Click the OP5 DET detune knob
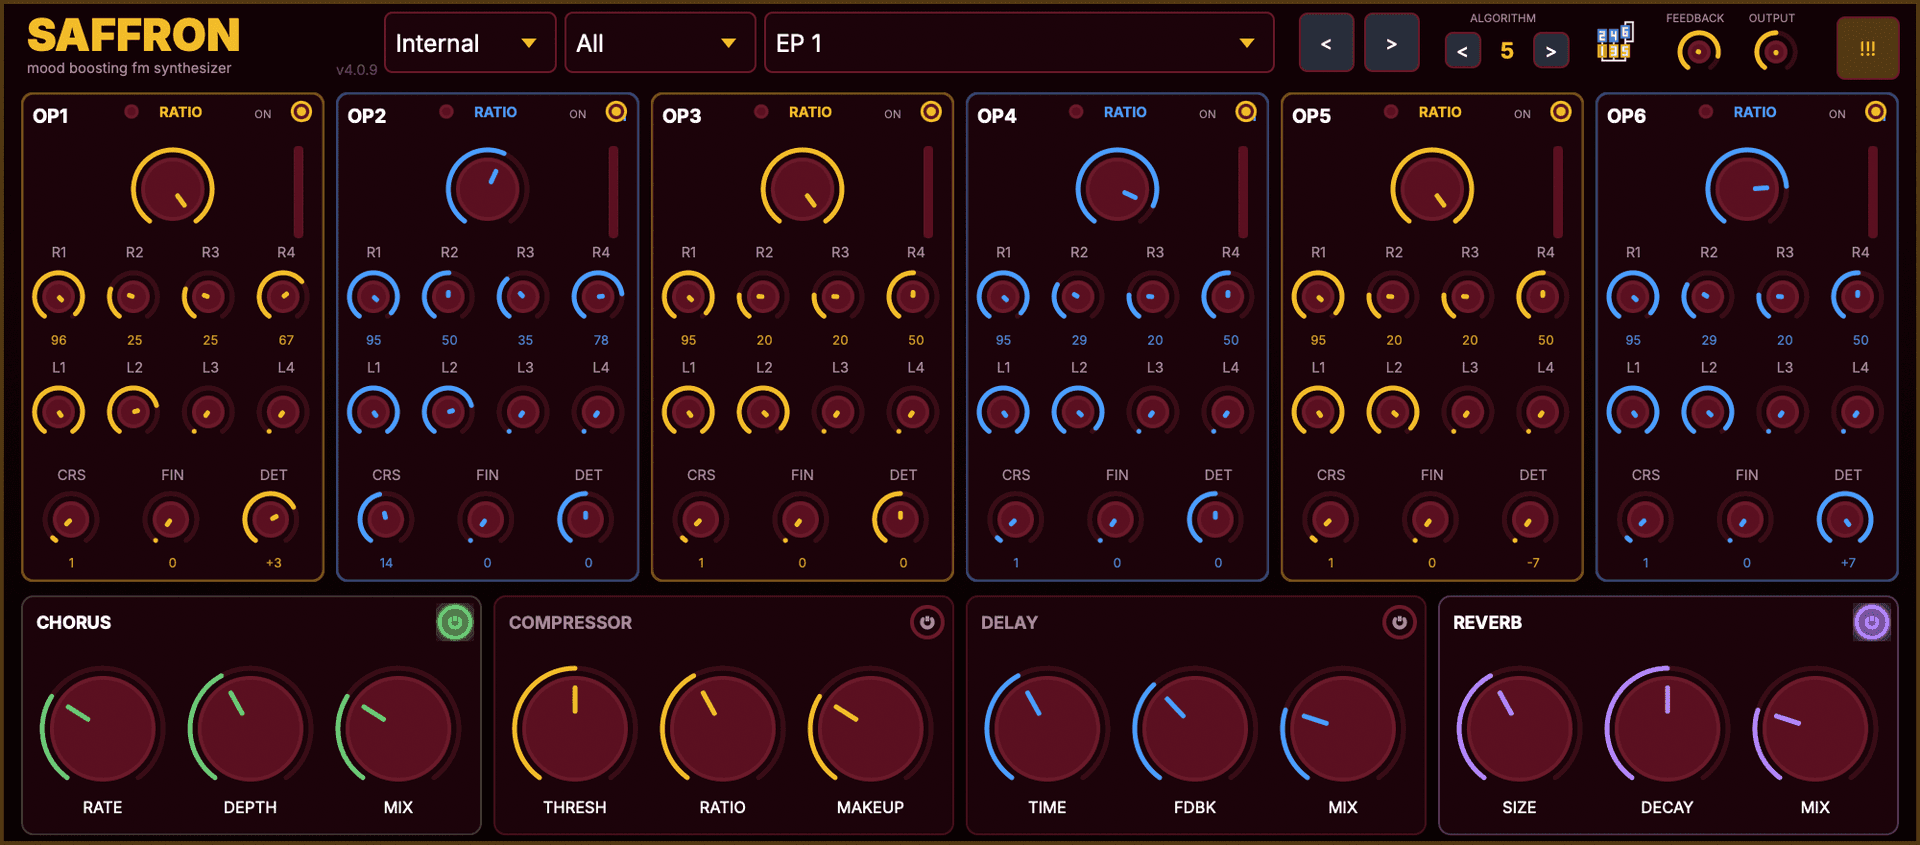 1532,519
